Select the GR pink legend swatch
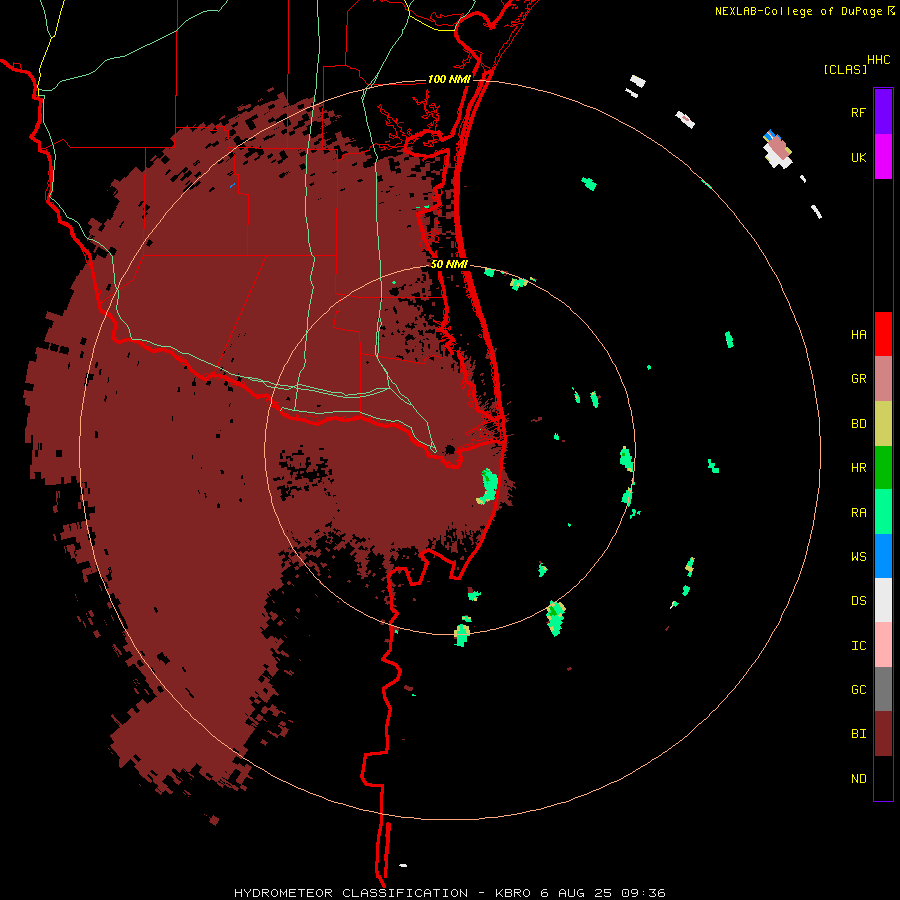 click(x=883, y=379)
